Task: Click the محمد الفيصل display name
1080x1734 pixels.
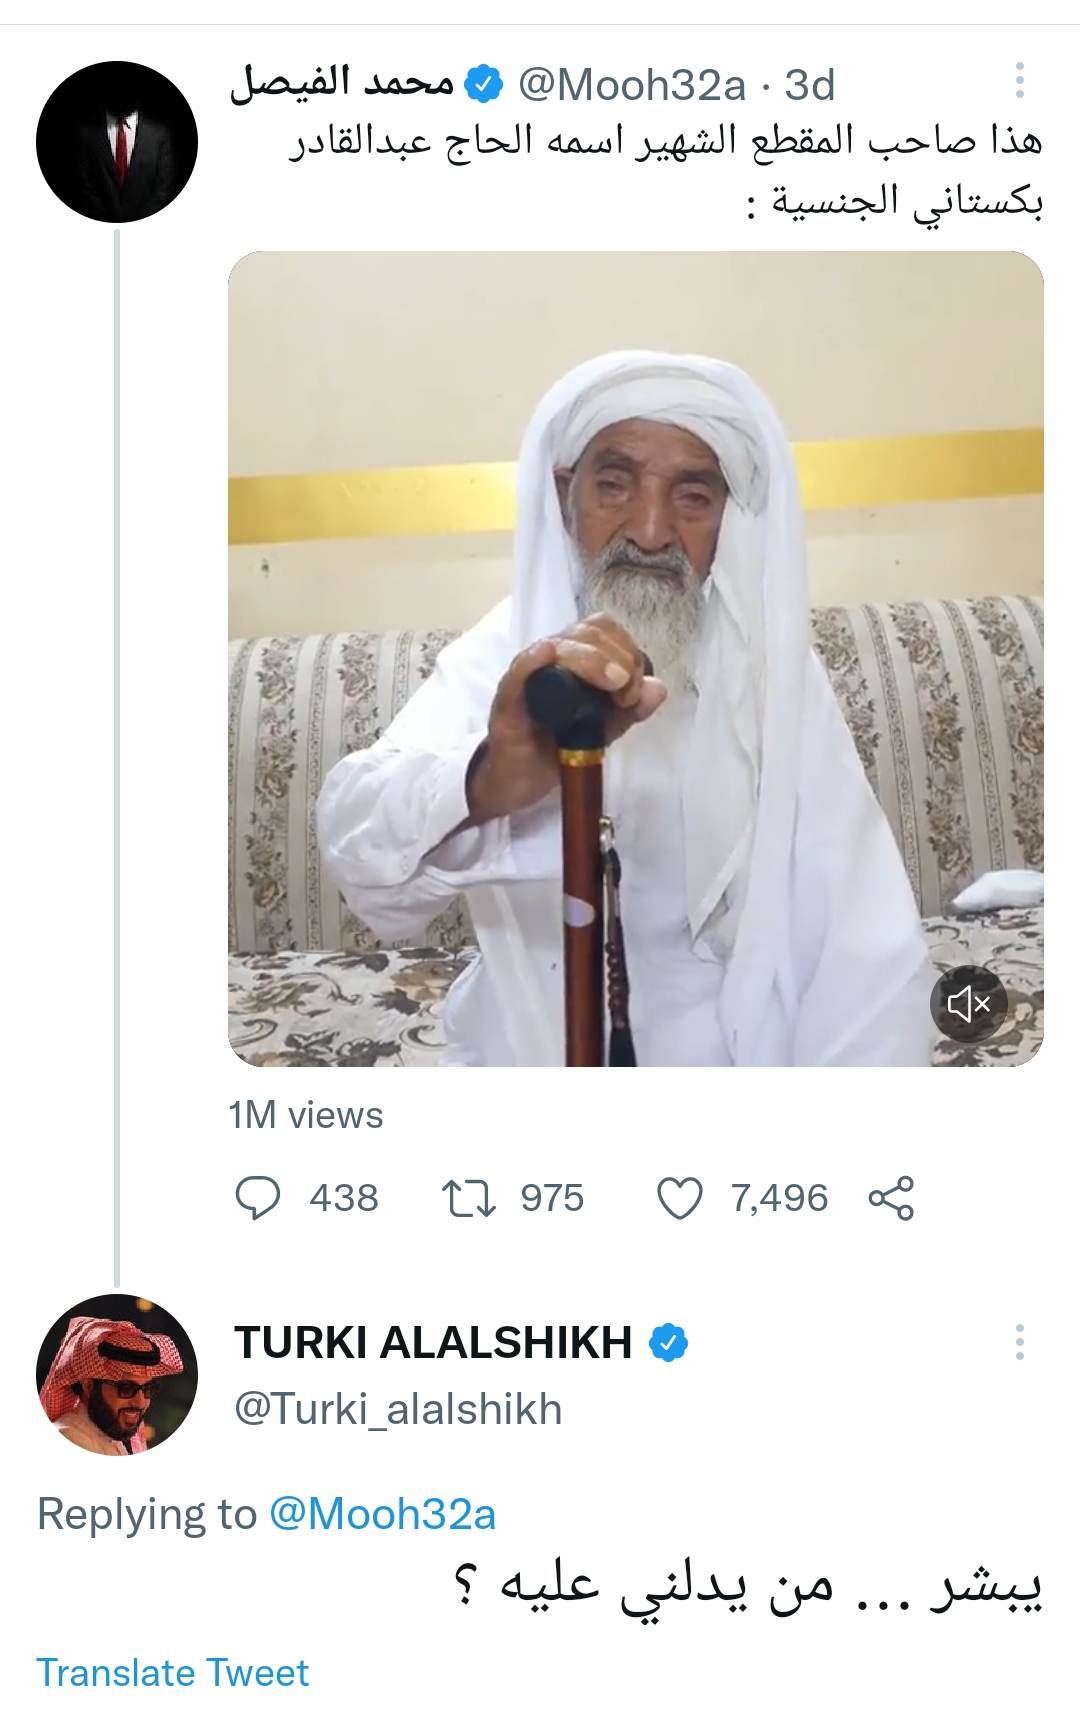Action: coord(342,84)
